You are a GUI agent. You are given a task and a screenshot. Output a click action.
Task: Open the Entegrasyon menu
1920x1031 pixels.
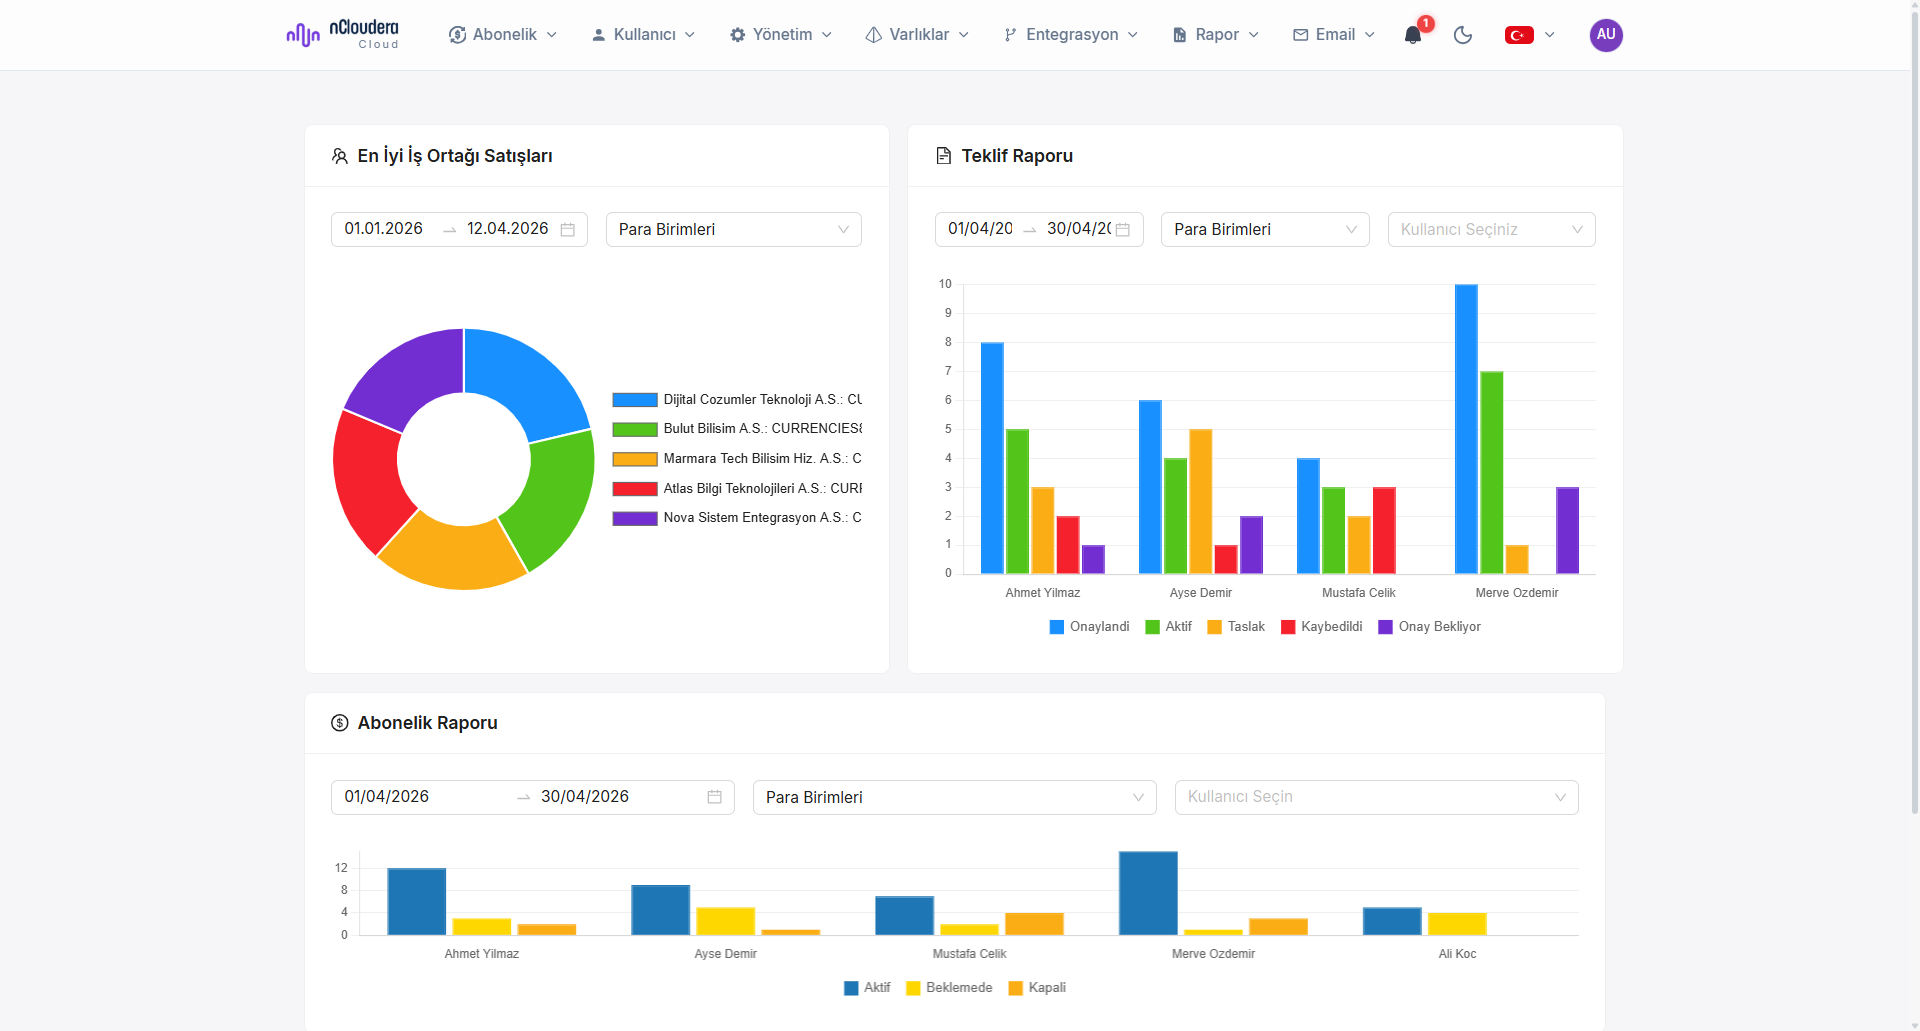coord(1071,35)
